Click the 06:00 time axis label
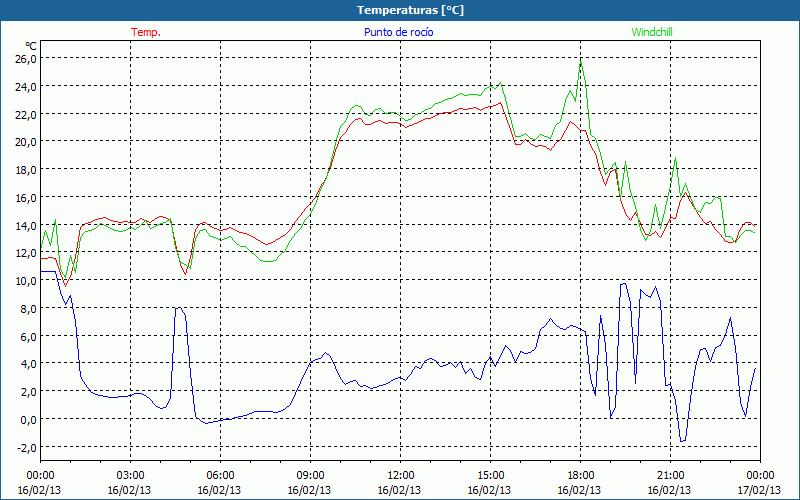This screenshot has height=500, width=800. point(220,476)
